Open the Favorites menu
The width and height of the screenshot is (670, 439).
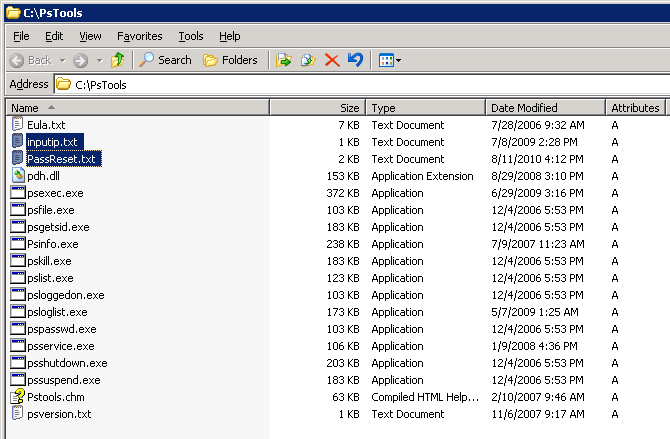[140, 36]
